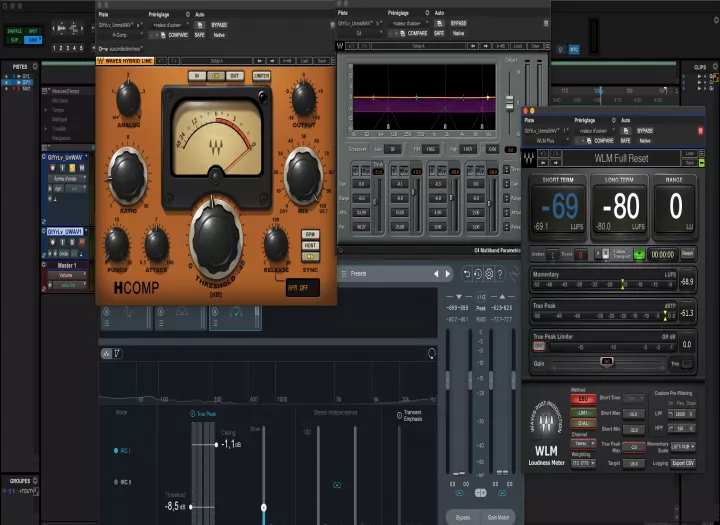Toggle Transient Emphasis power in Ozone
720x525 pixels.
(399, 416)
